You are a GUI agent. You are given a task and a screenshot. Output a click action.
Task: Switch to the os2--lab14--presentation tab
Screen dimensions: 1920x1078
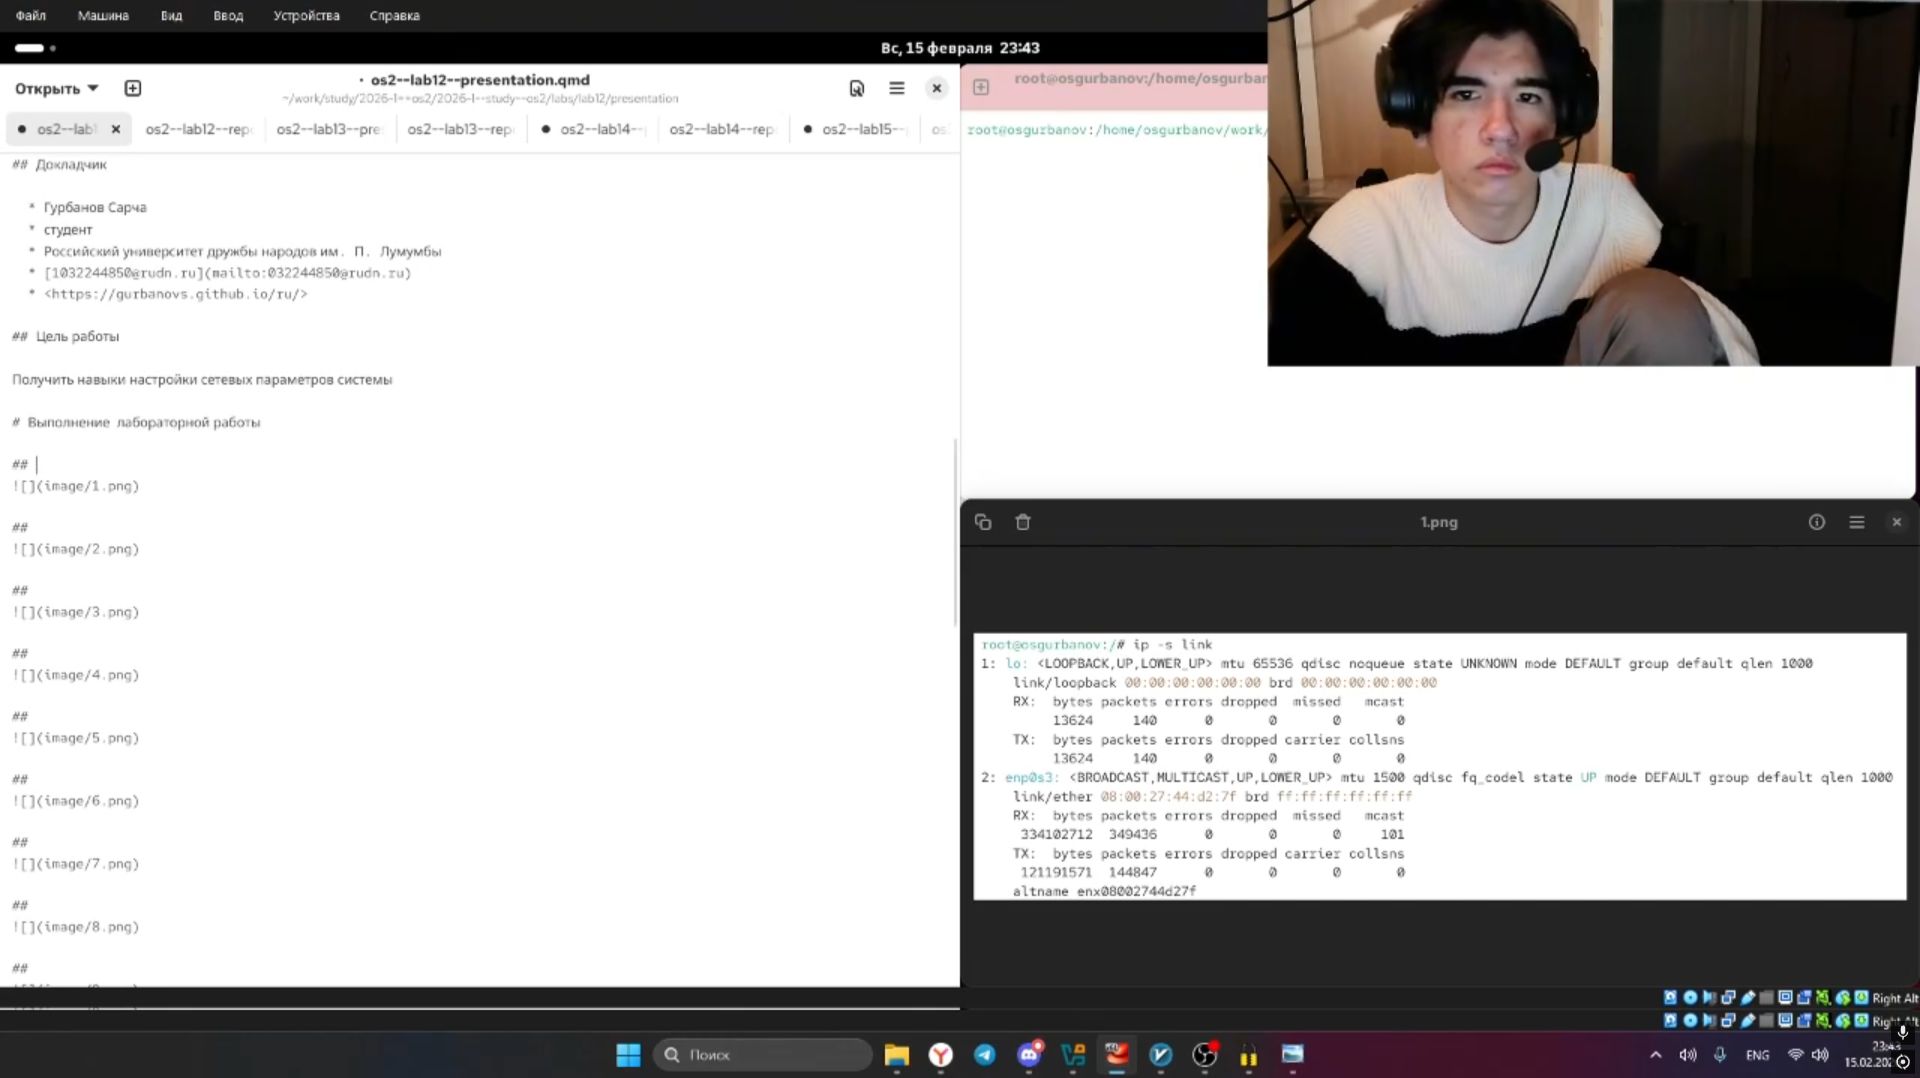tap(594, 129)
